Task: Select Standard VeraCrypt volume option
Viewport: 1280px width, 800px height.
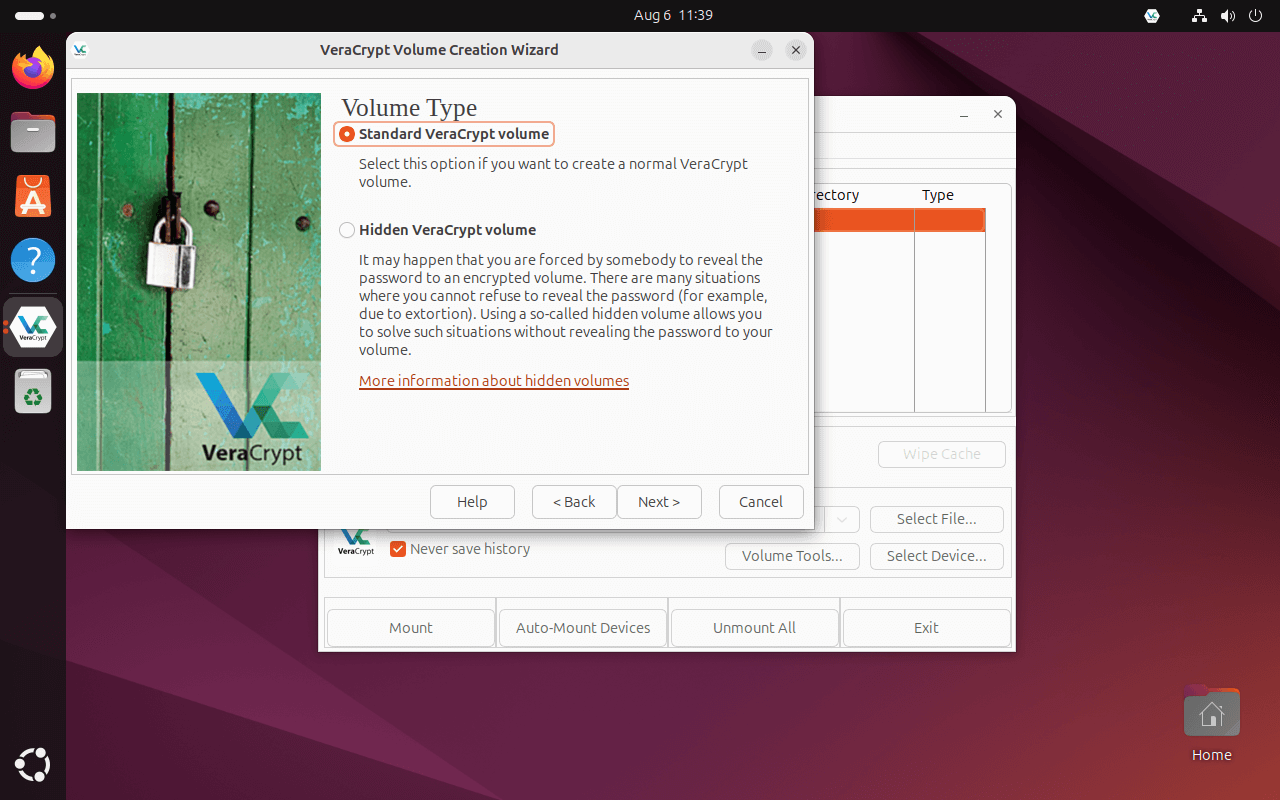Action: (x=444, y=134)
